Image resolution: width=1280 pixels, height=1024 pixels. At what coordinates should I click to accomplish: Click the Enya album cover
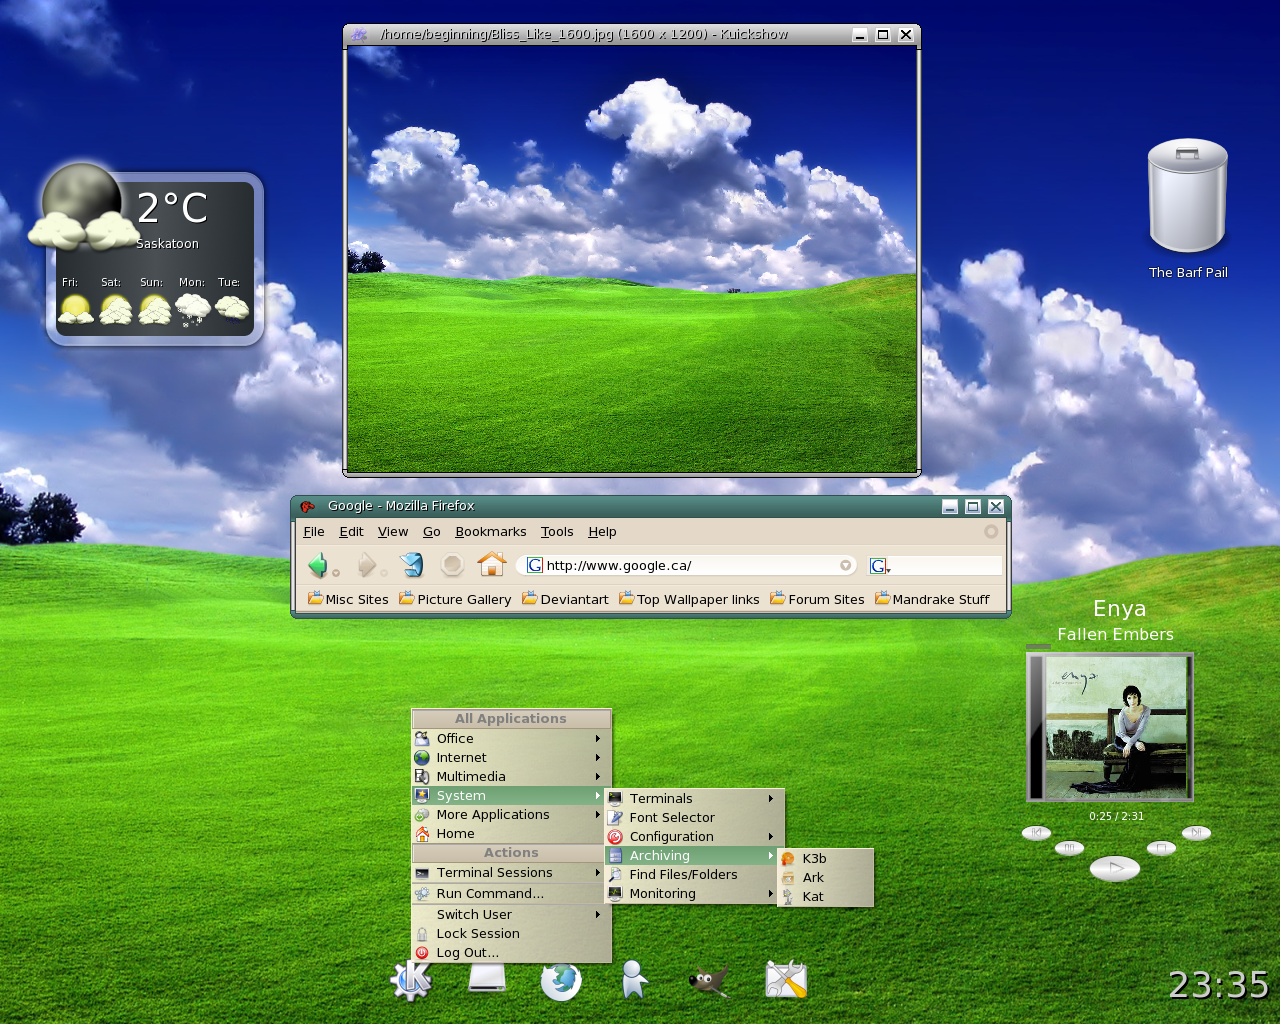click(1110, 727)
